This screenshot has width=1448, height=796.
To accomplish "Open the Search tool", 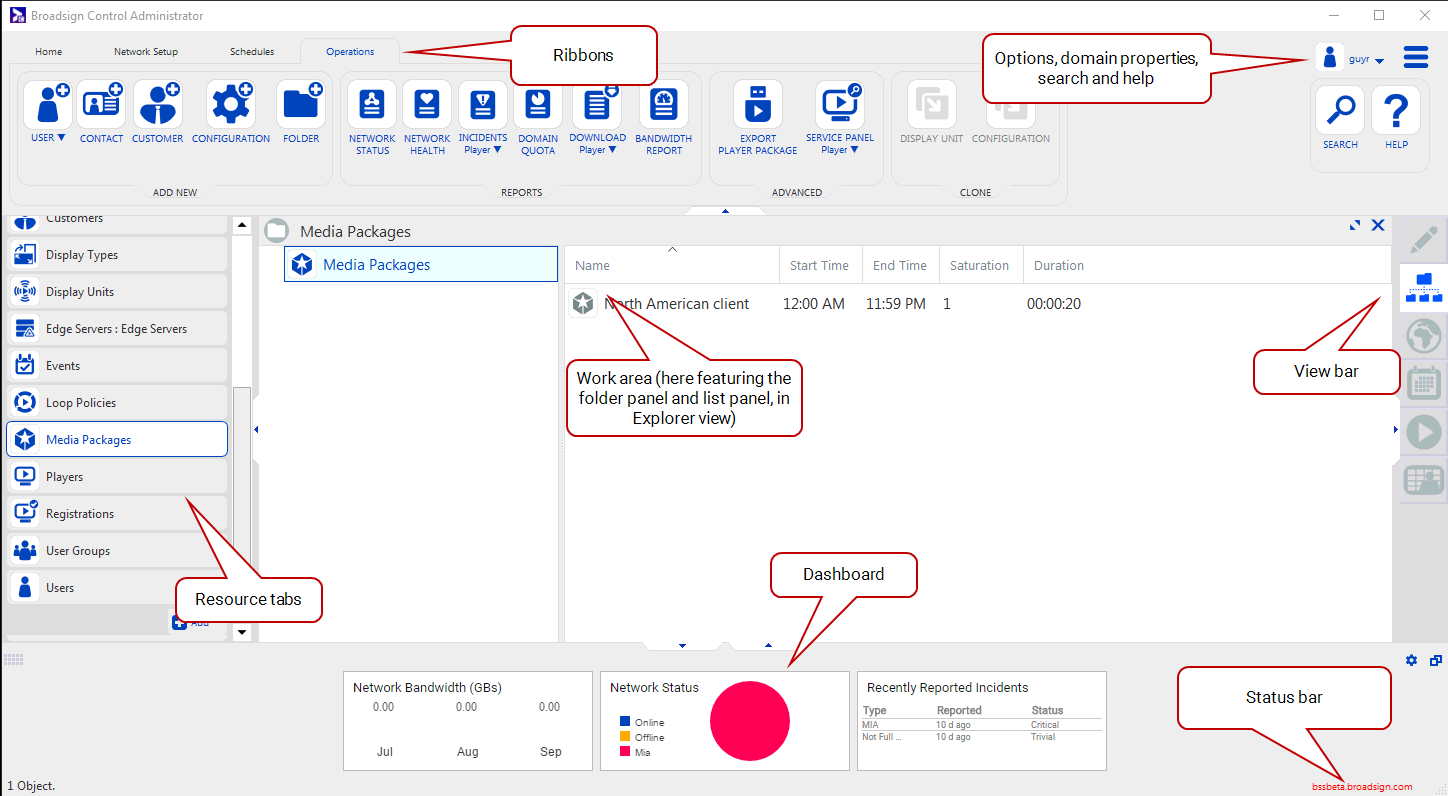I will [x=1340, y=111].
